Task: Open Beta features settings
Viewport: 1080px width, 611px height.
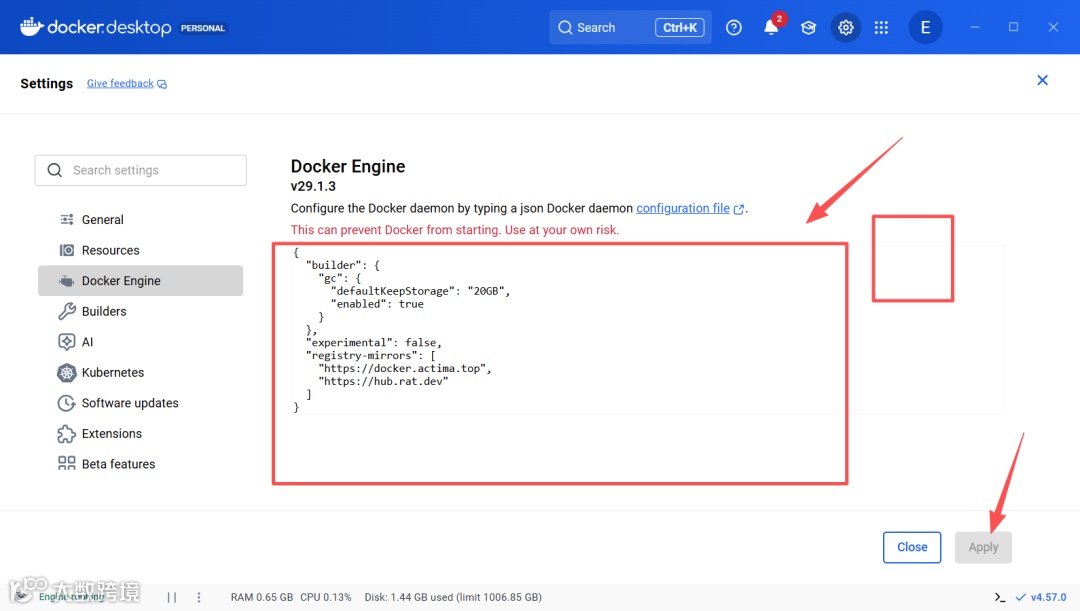Action: tap(141, 464)
